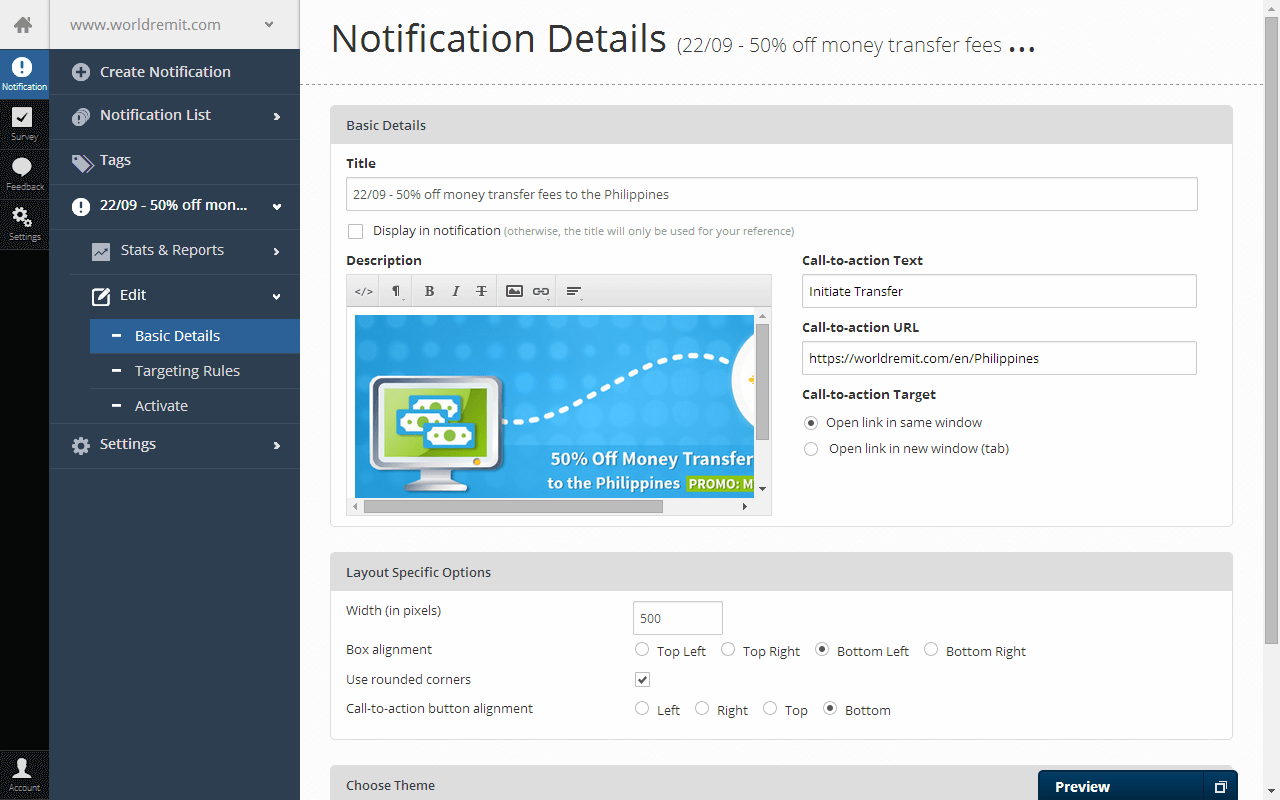Open the www.worldremit.com site dropdown

(174, 25)
